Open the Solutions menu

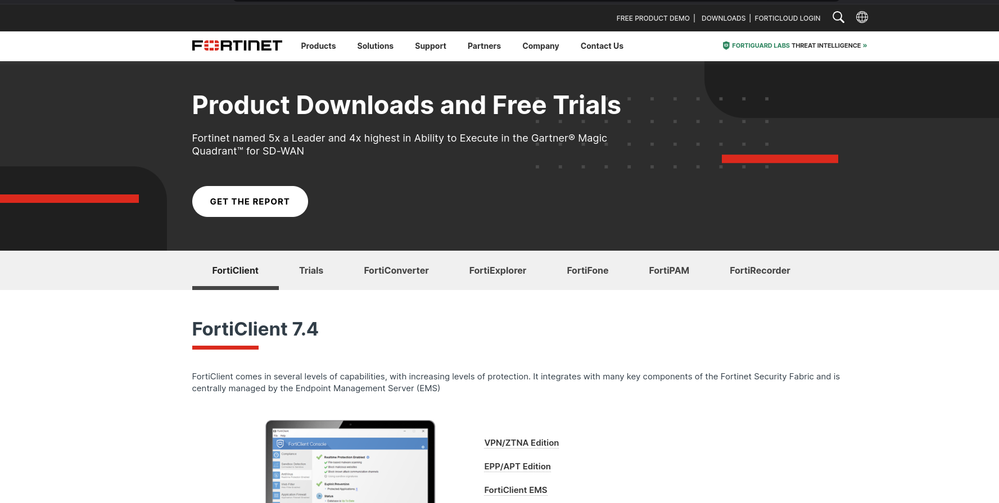pos(375,46)
